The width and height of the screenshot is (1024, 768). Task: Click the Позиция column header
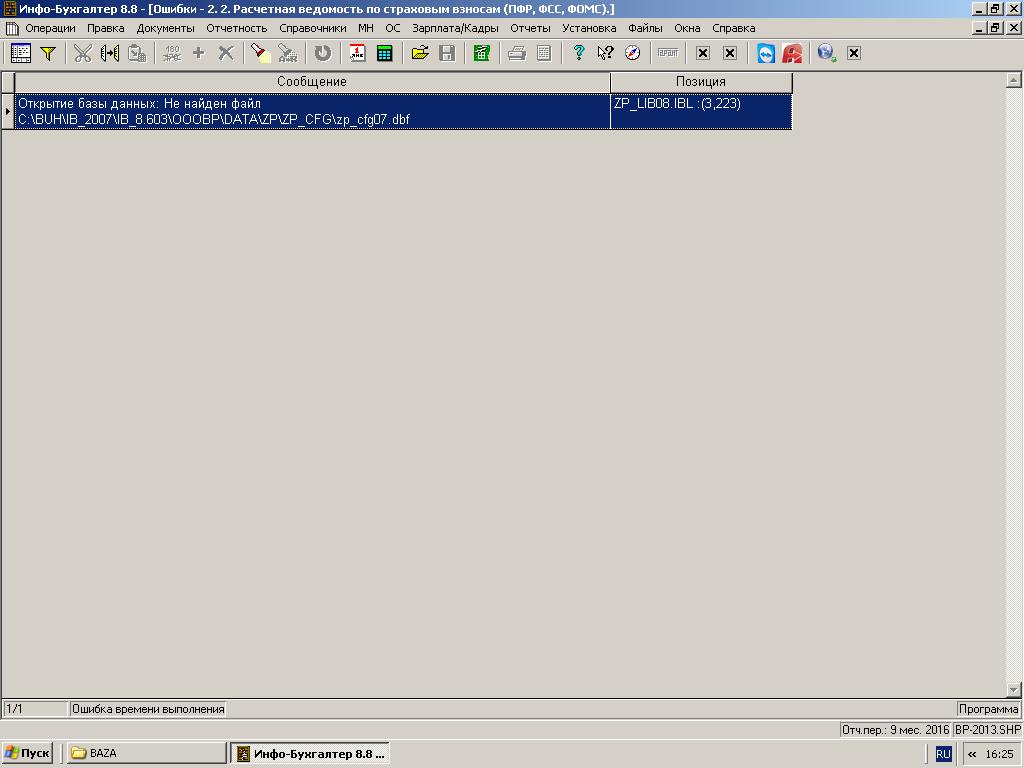pyautogui.click(x=701, y=82)
